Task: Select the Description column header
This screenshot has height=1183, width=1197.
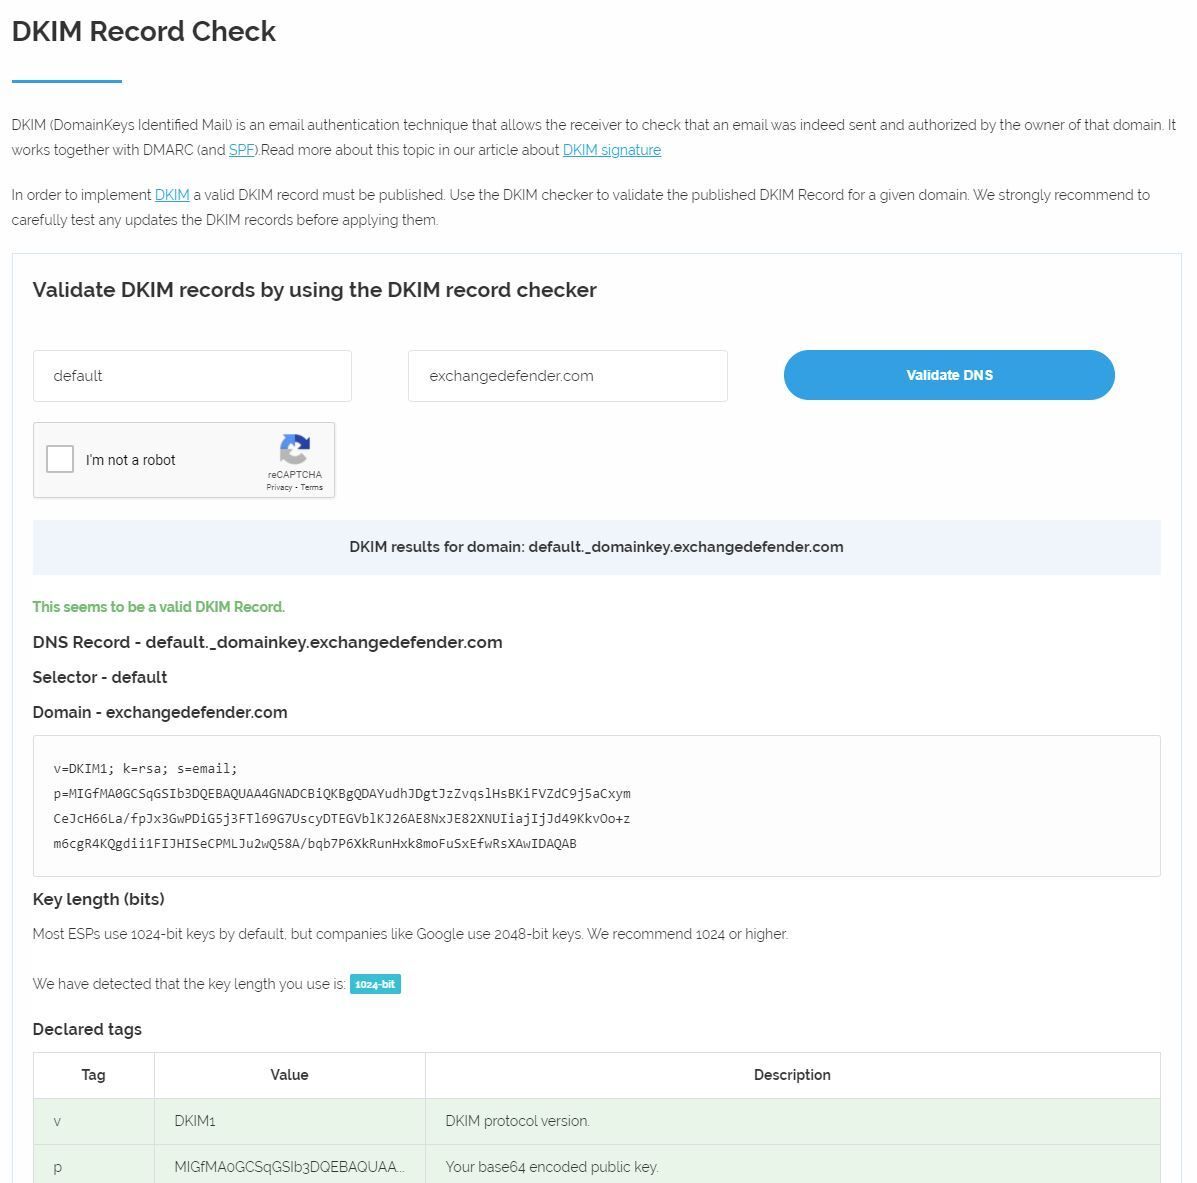Action: pyautogui.click(x=792, y=1075)
